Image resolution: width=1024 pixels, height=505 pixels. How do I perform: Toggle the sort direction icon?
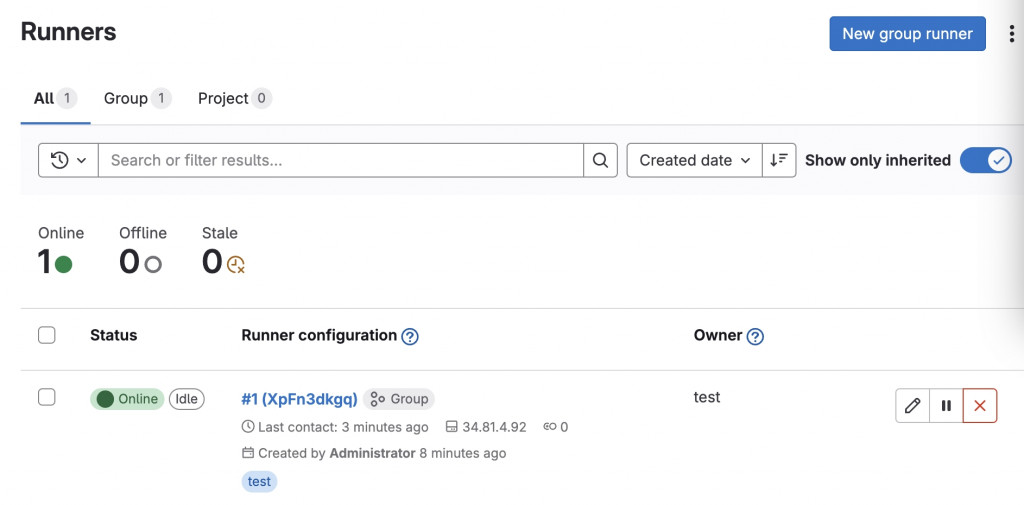(779, 160)
